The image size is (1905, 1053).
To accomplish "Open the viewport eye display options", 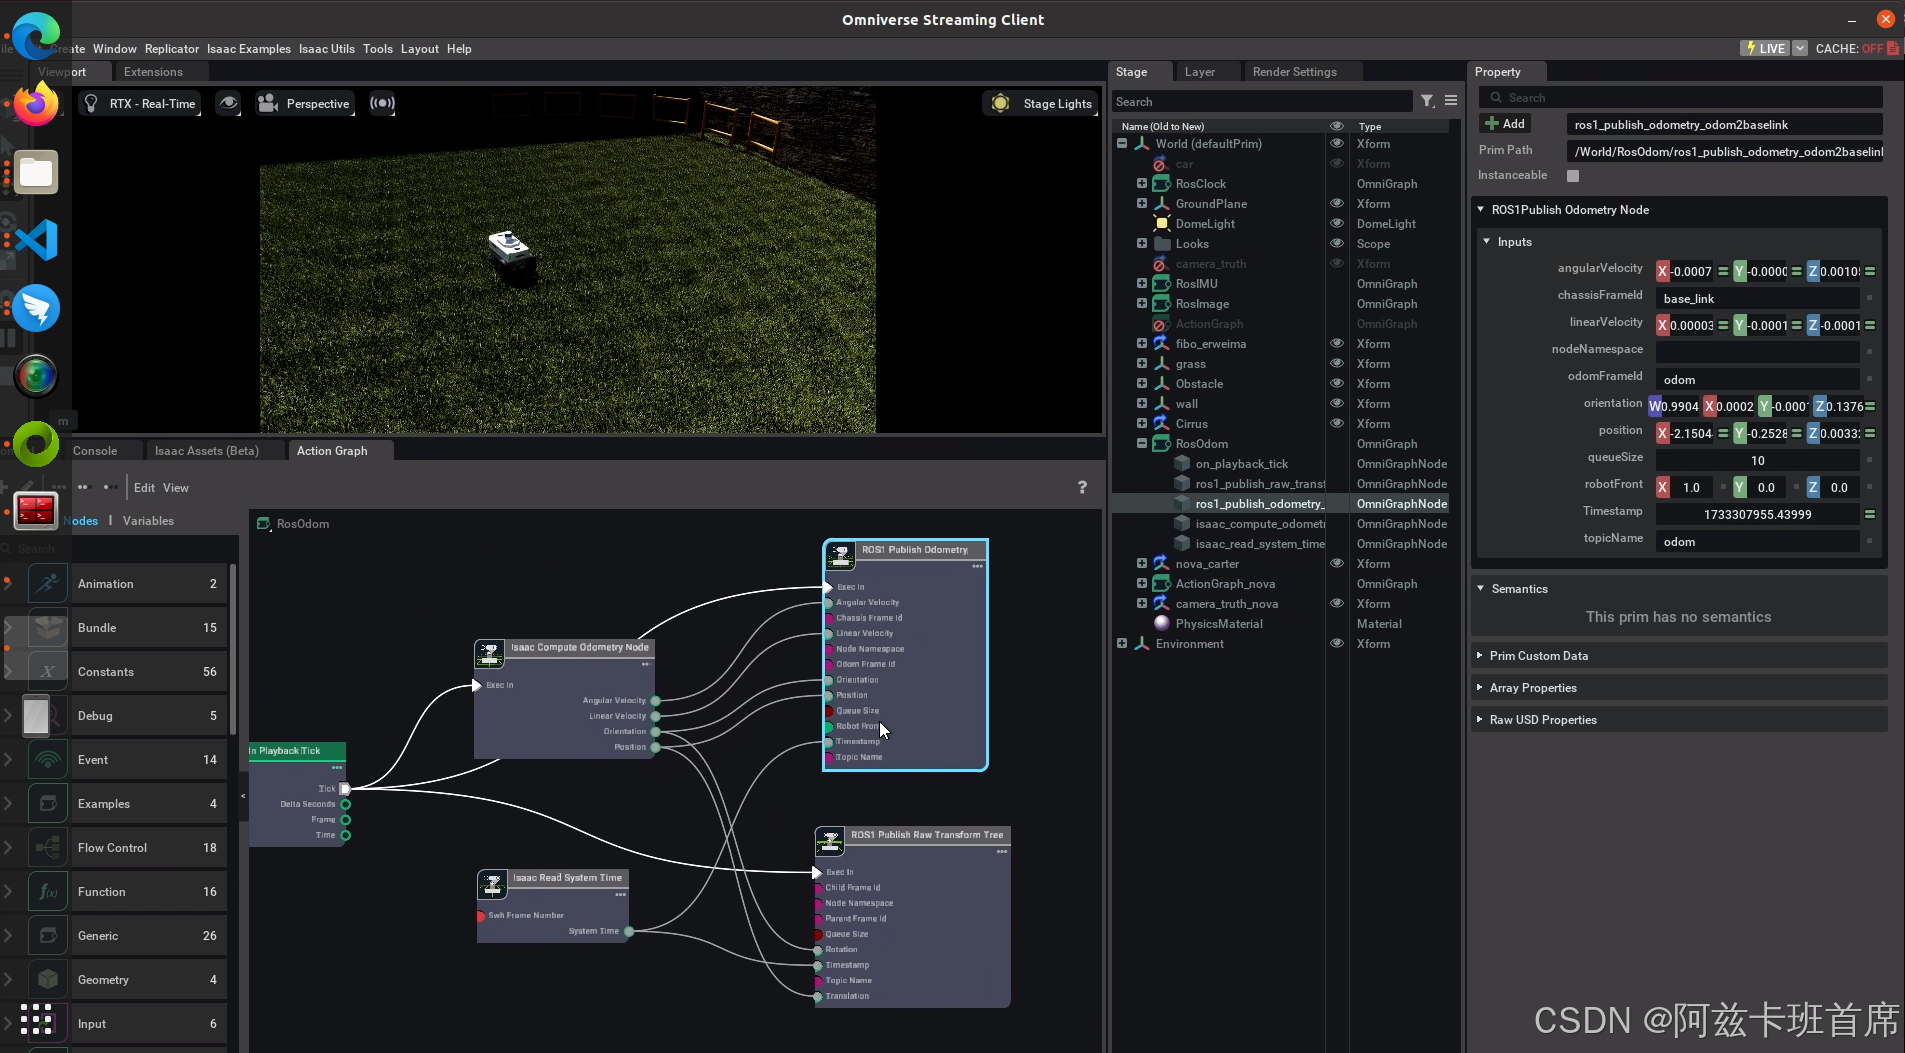I will click(229, 103).
